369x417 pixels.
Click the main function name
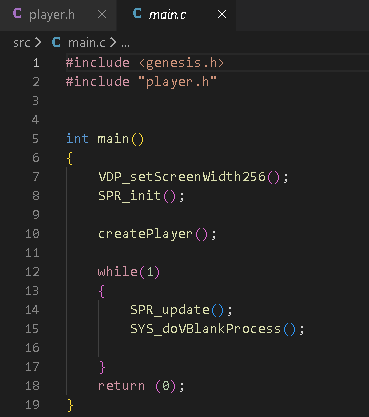click(x=113, y=139)
